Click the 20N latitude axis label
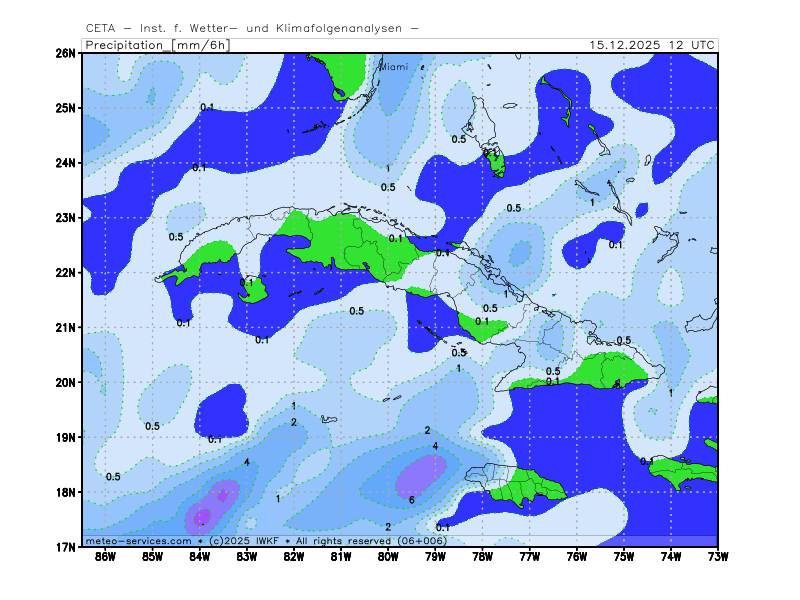The width and height of the screenshot is (800, 600). [x=66, y=382]
